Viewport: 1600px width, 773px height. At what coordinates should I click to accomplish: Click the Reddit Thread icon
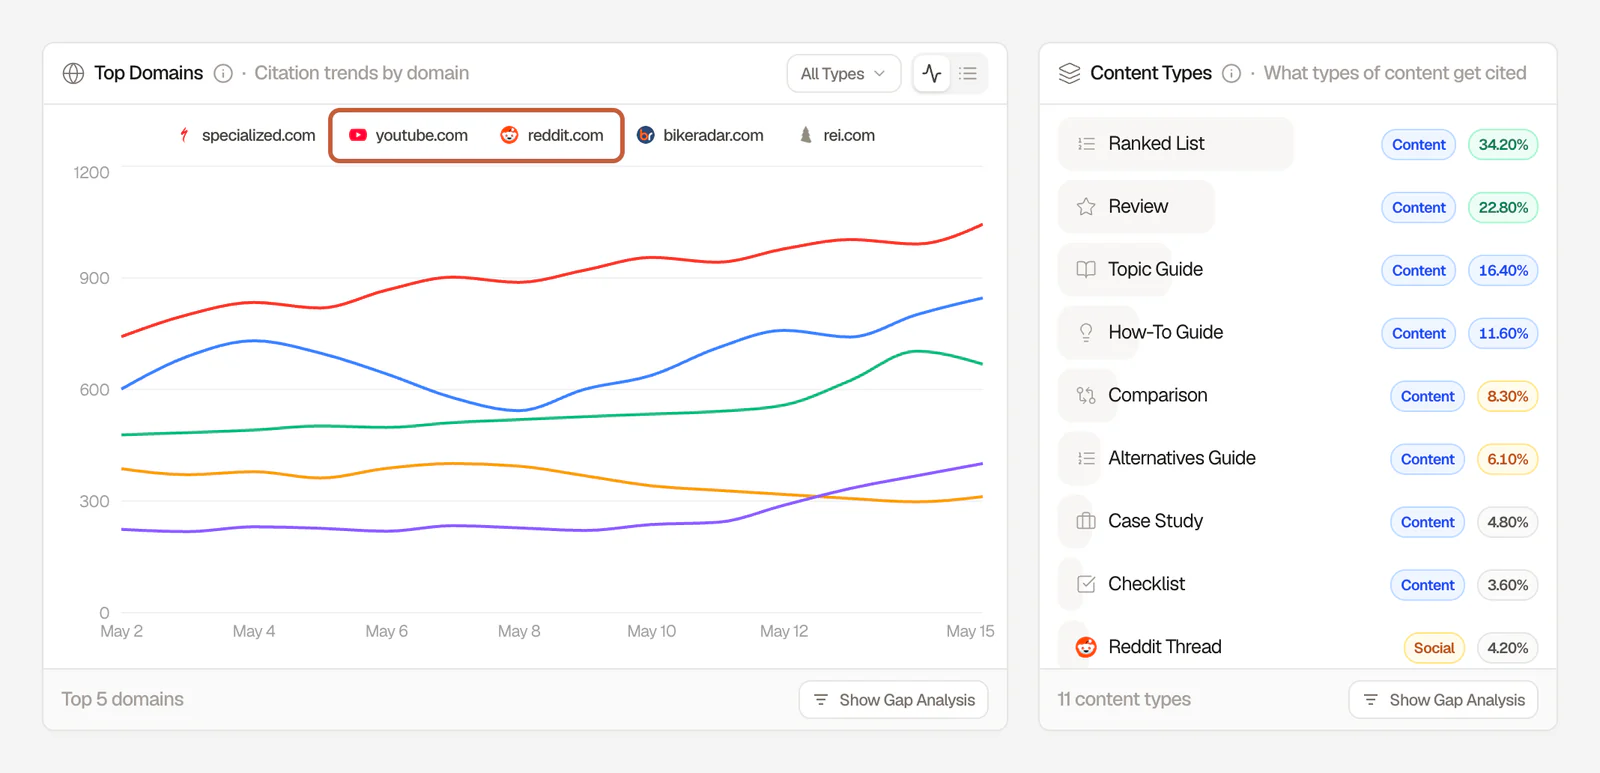(1086, 647)
